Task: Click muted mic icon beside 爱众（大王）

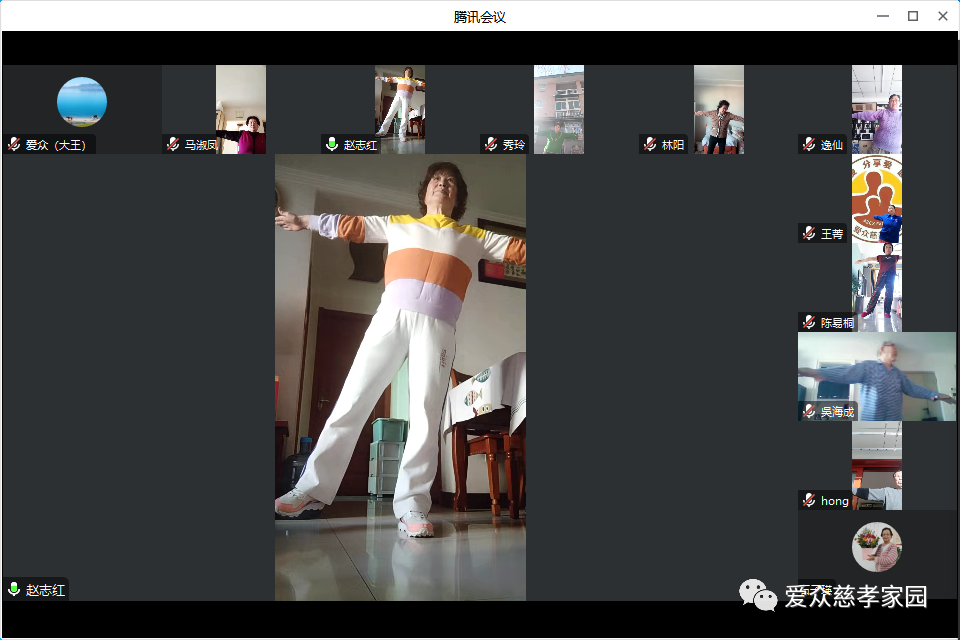Action: 14,145
